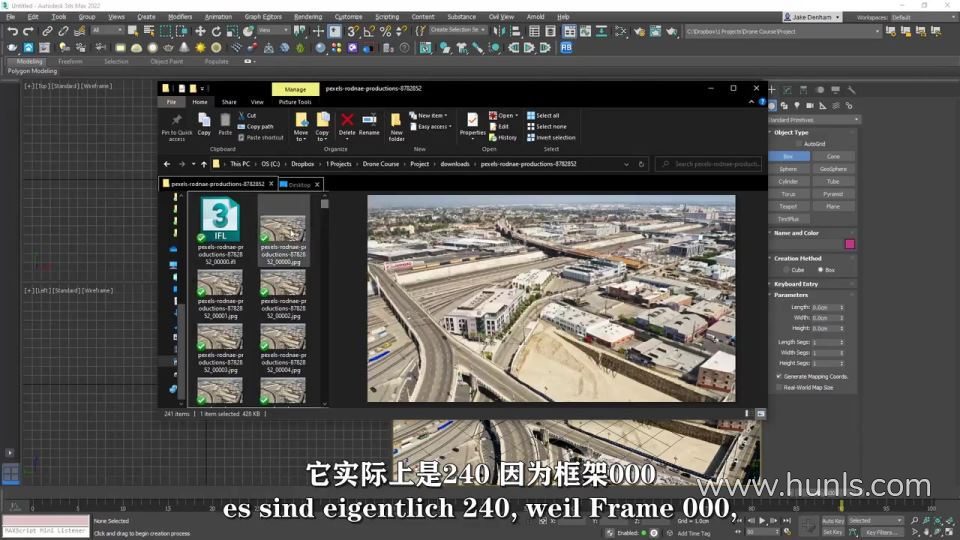Click the Undo arrow in 3ds Max toolbar
This screenshot has height=540, width=960.
point(12,31)
